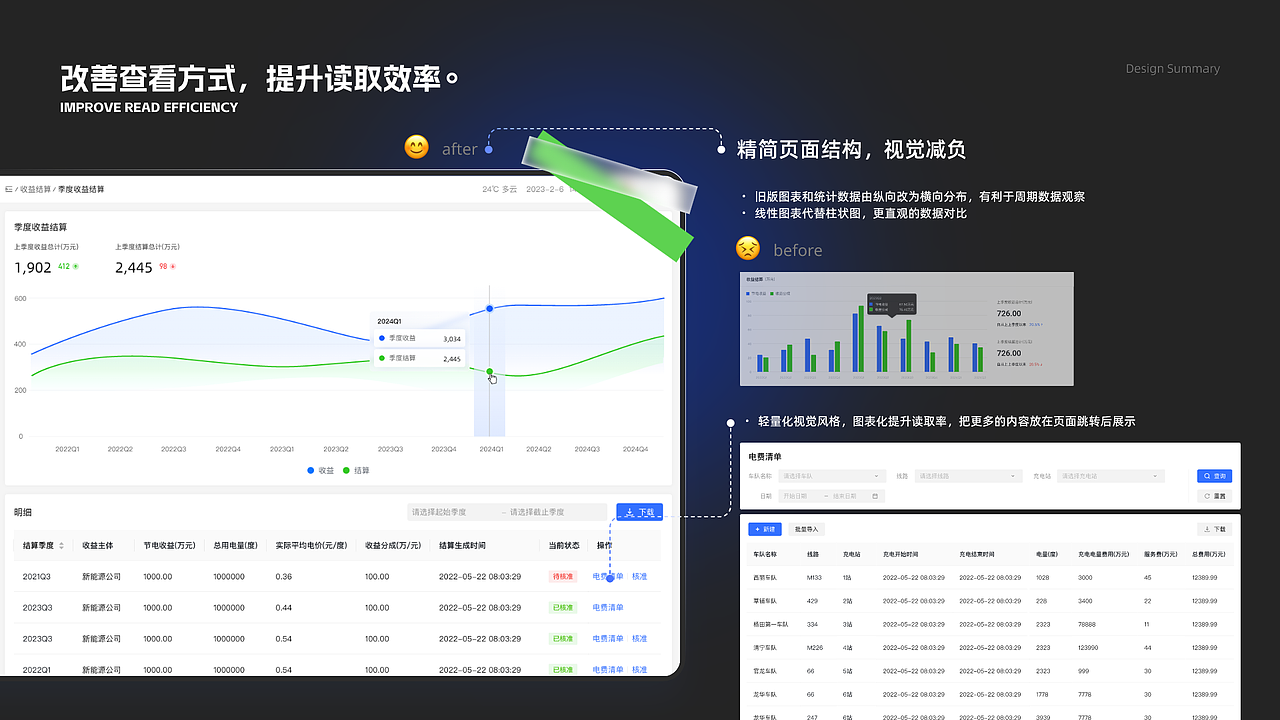
Task: Click the 总费用(万元) column header
Action: point(1211,553)
